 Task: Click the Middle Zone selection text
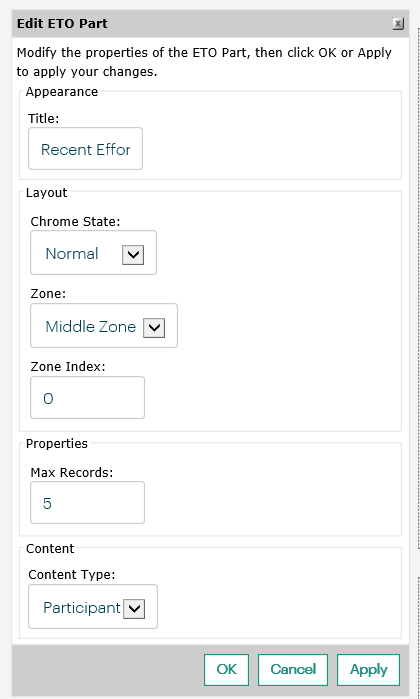[91, 327]
